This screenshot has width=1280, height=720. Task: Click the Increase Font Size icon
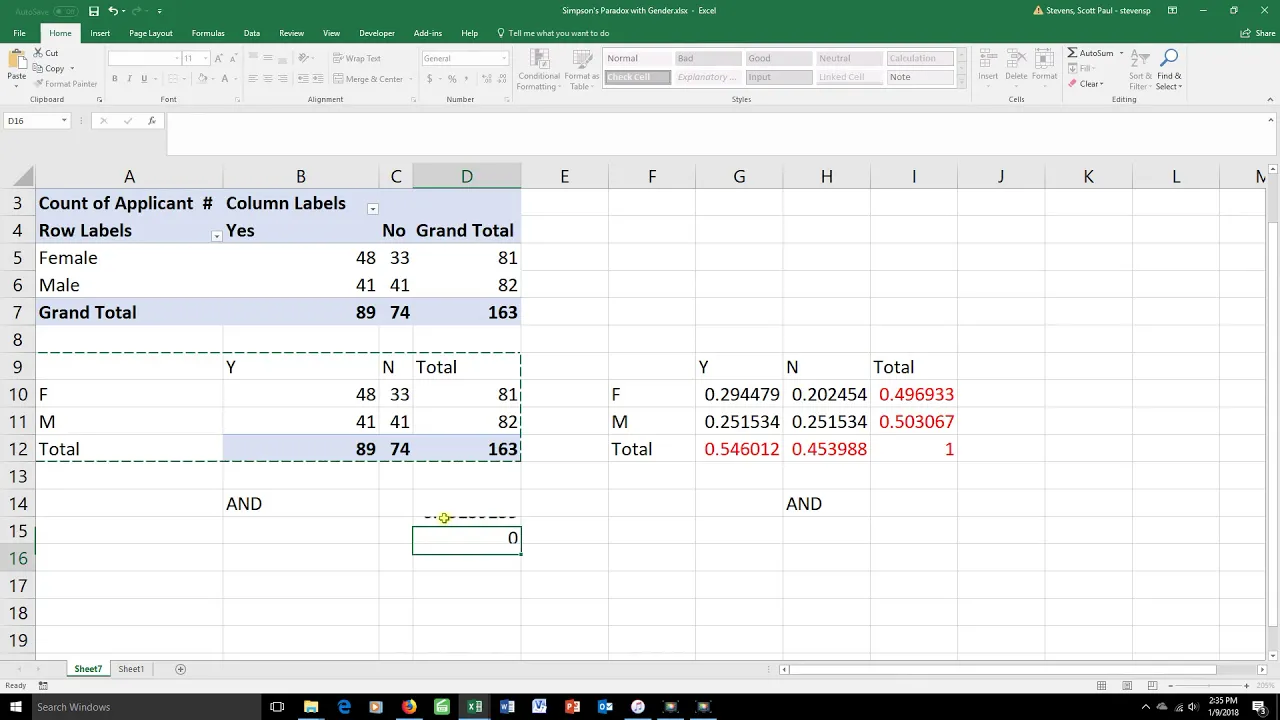tap(217, 58)
